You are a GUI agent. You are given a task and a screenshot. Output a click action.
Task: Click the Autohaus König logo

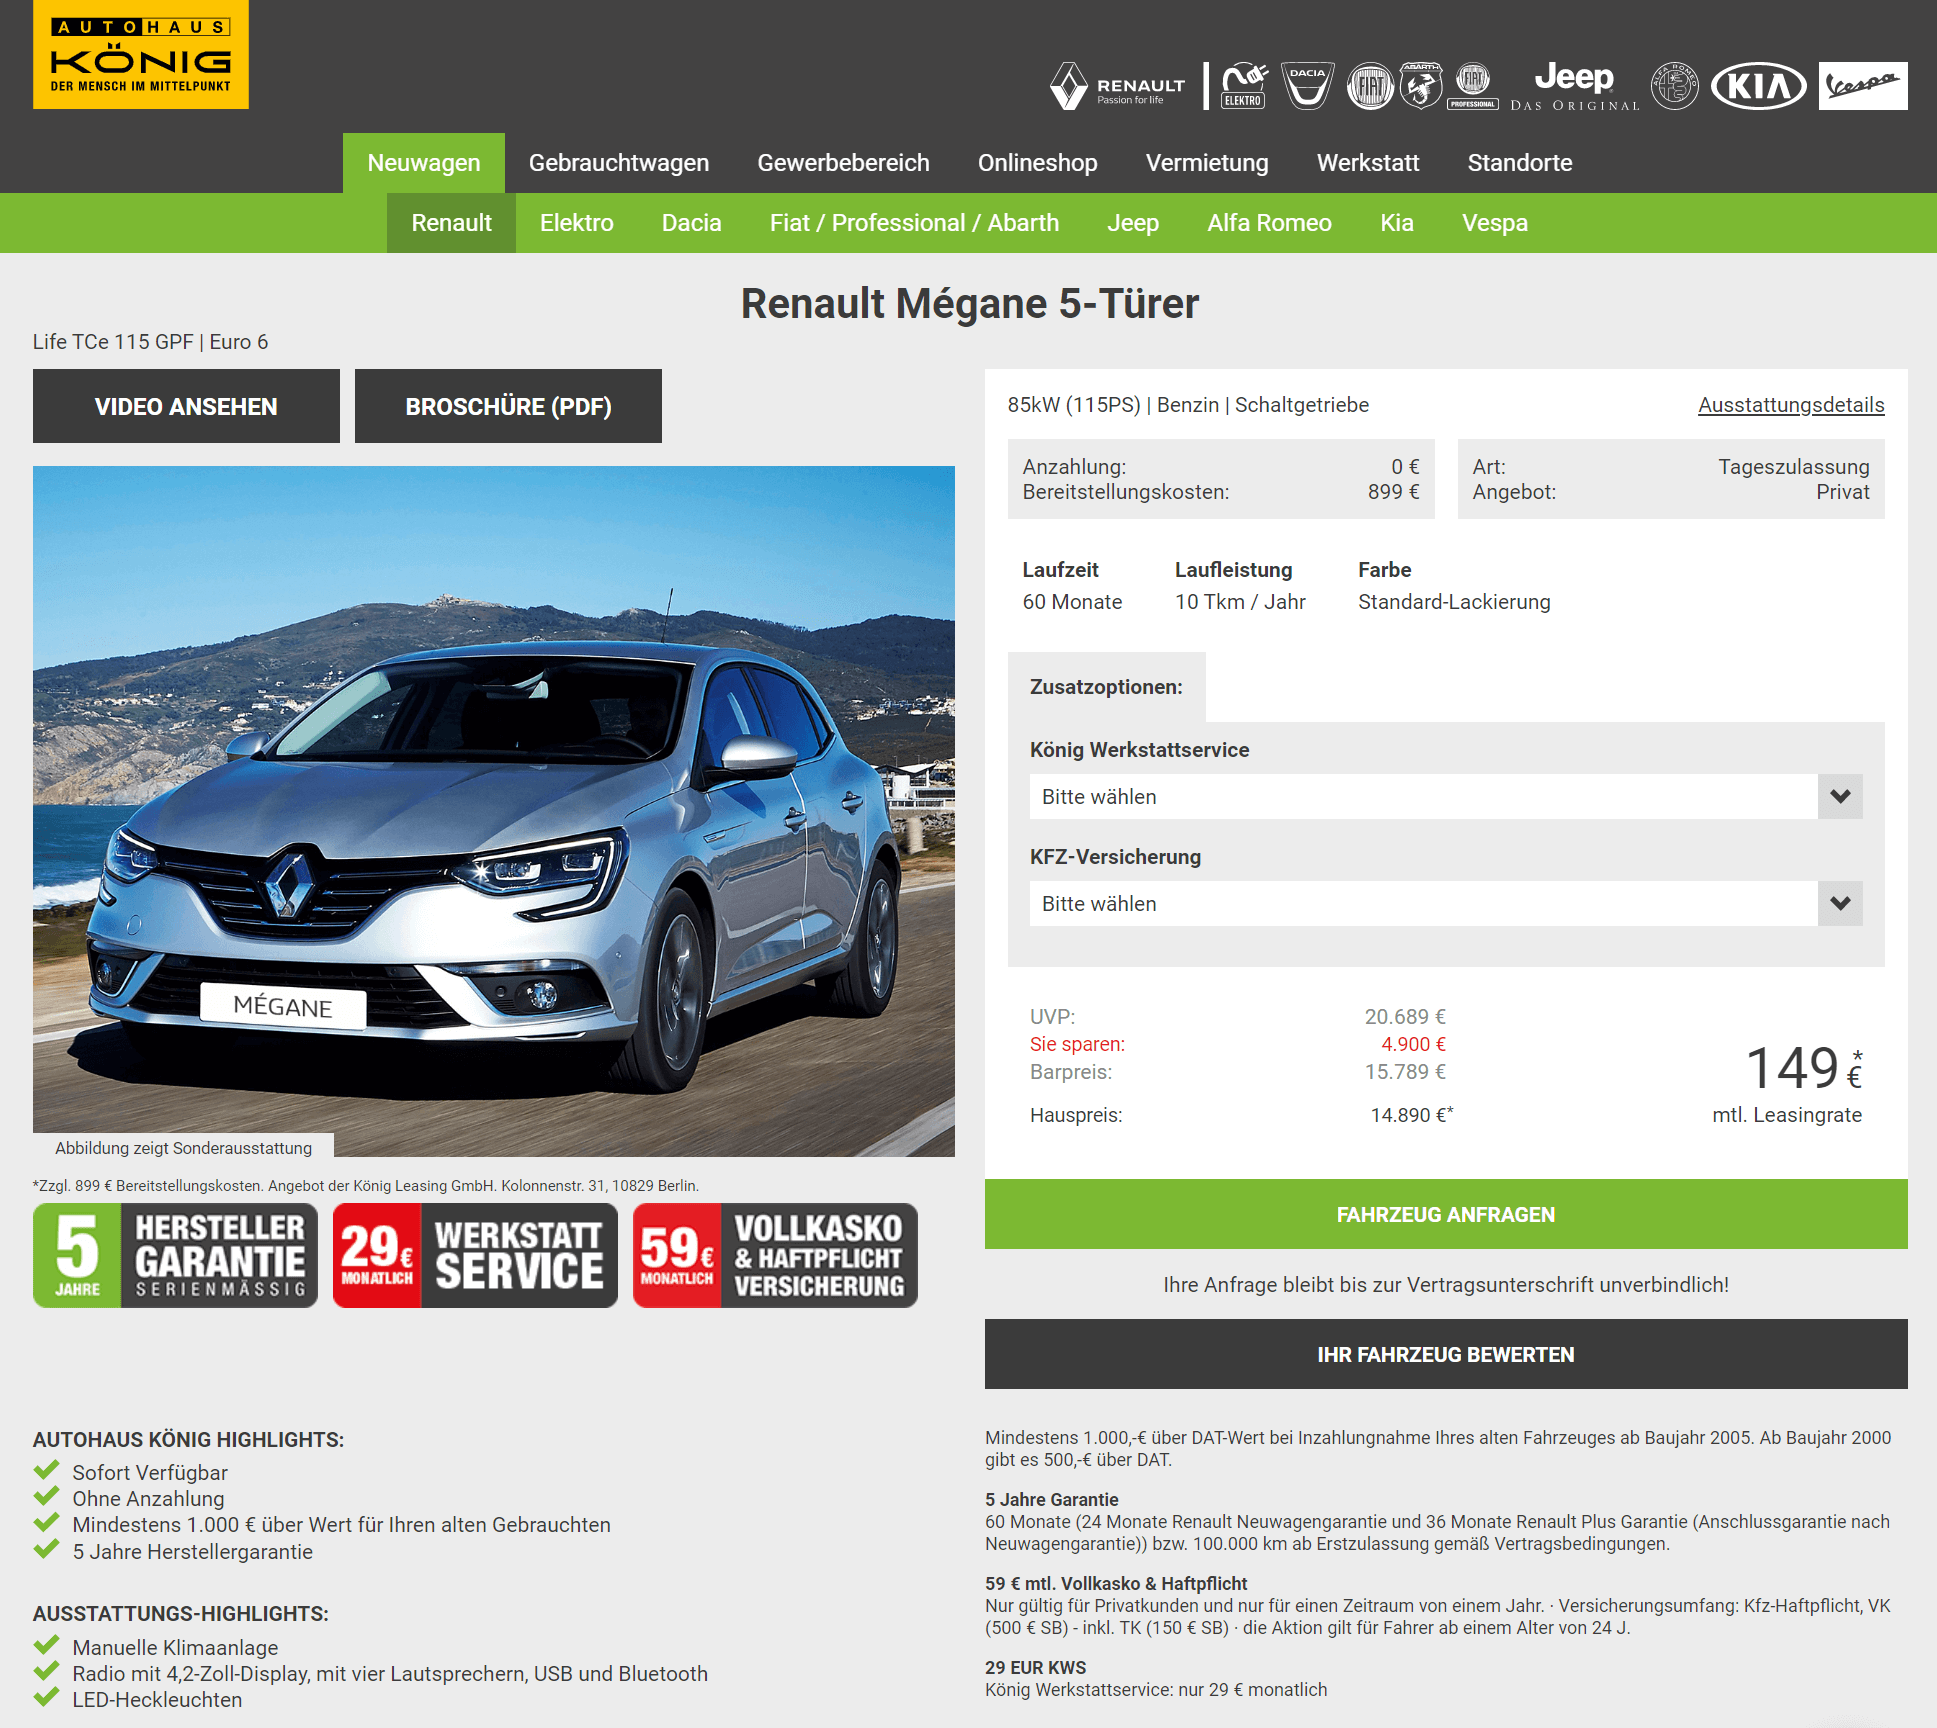click(141, 54)
